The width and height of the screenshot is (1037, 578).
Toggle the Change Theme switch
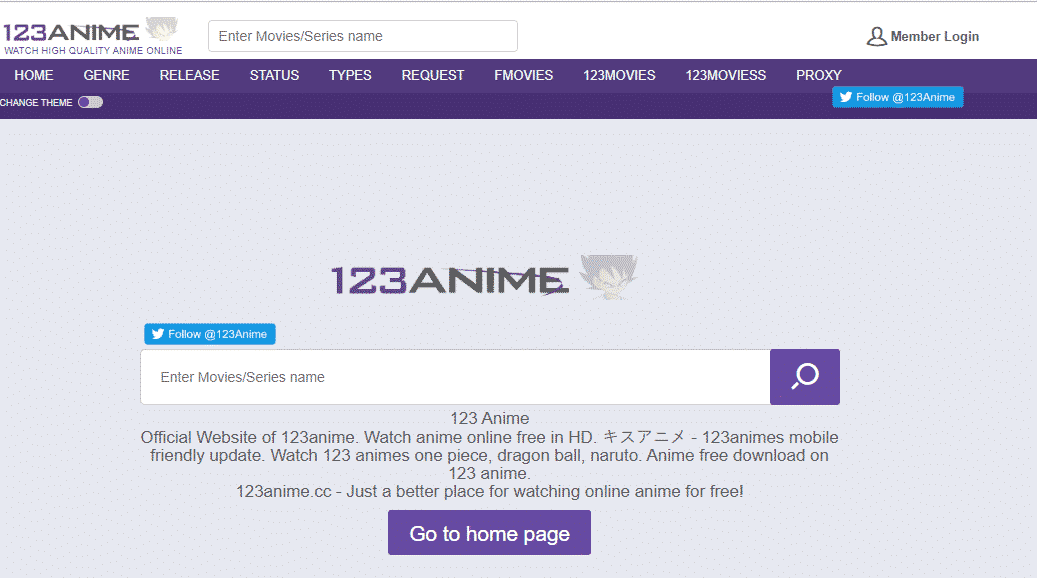point(91,102)
